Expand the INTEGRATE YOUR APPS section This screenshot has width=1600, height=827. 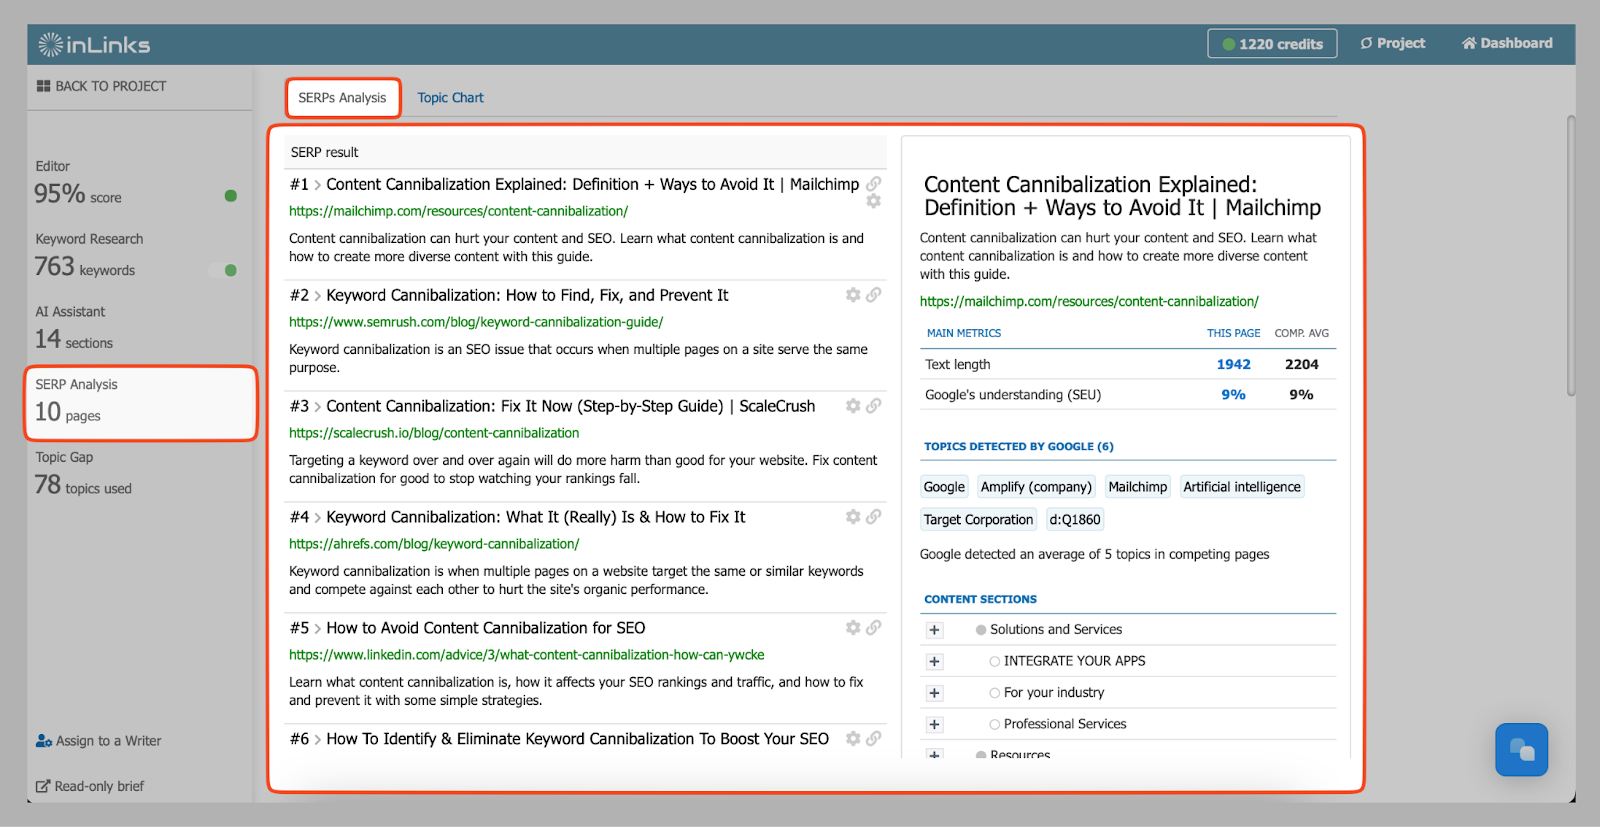pos(934,661)
